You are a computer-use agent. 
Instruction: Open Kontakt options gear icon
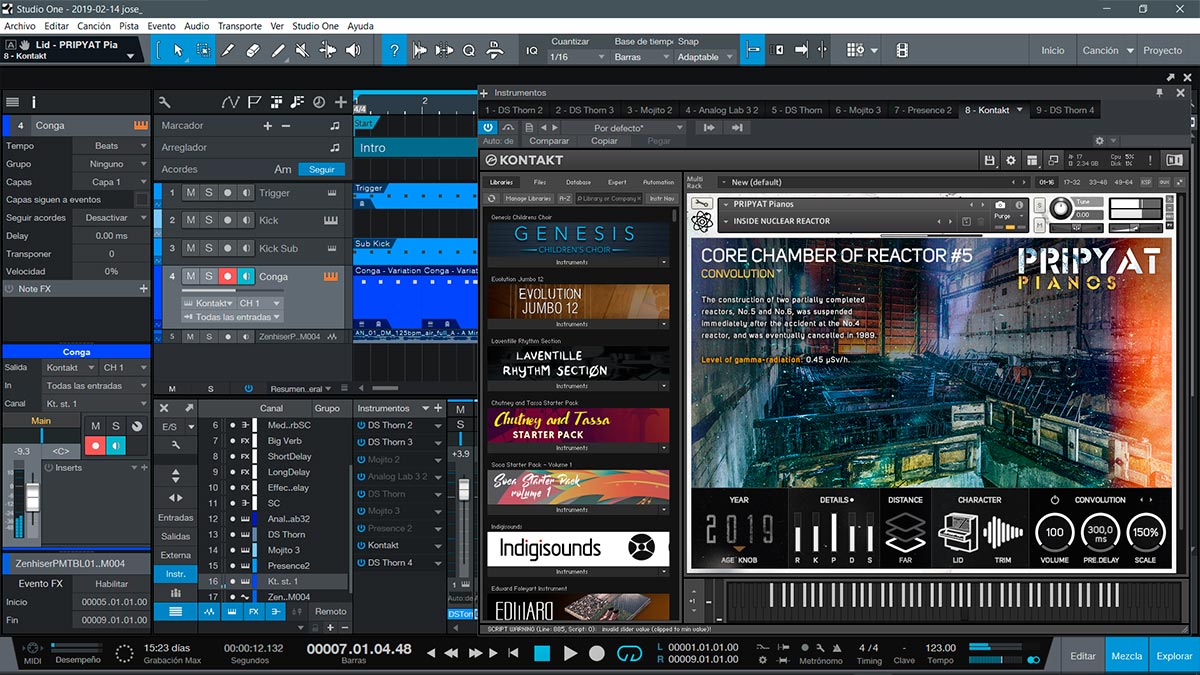1010,160
